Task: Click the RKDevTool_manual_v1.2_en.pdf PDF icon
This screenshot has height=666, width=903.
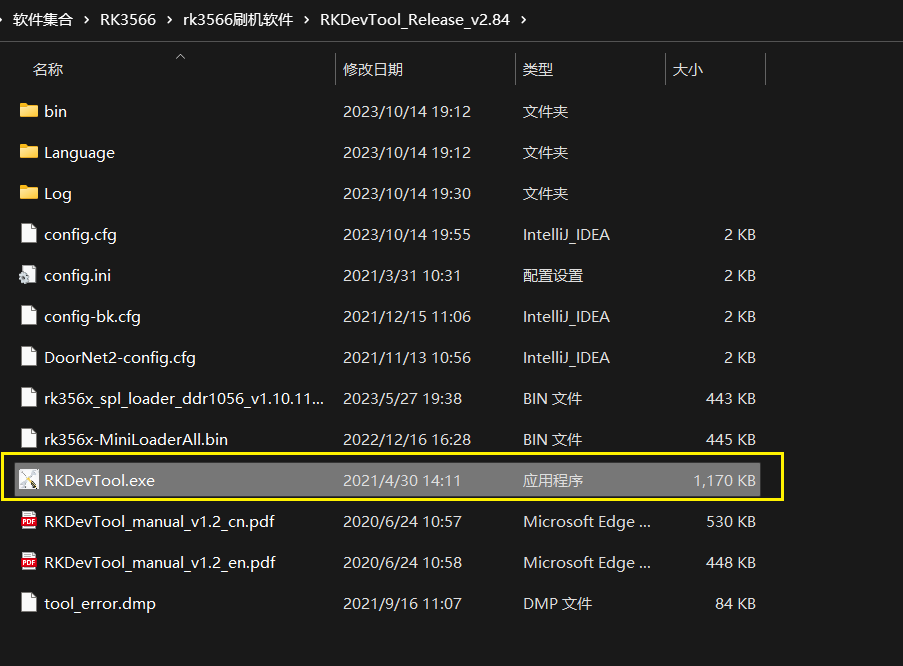Action: coord(29,561)
